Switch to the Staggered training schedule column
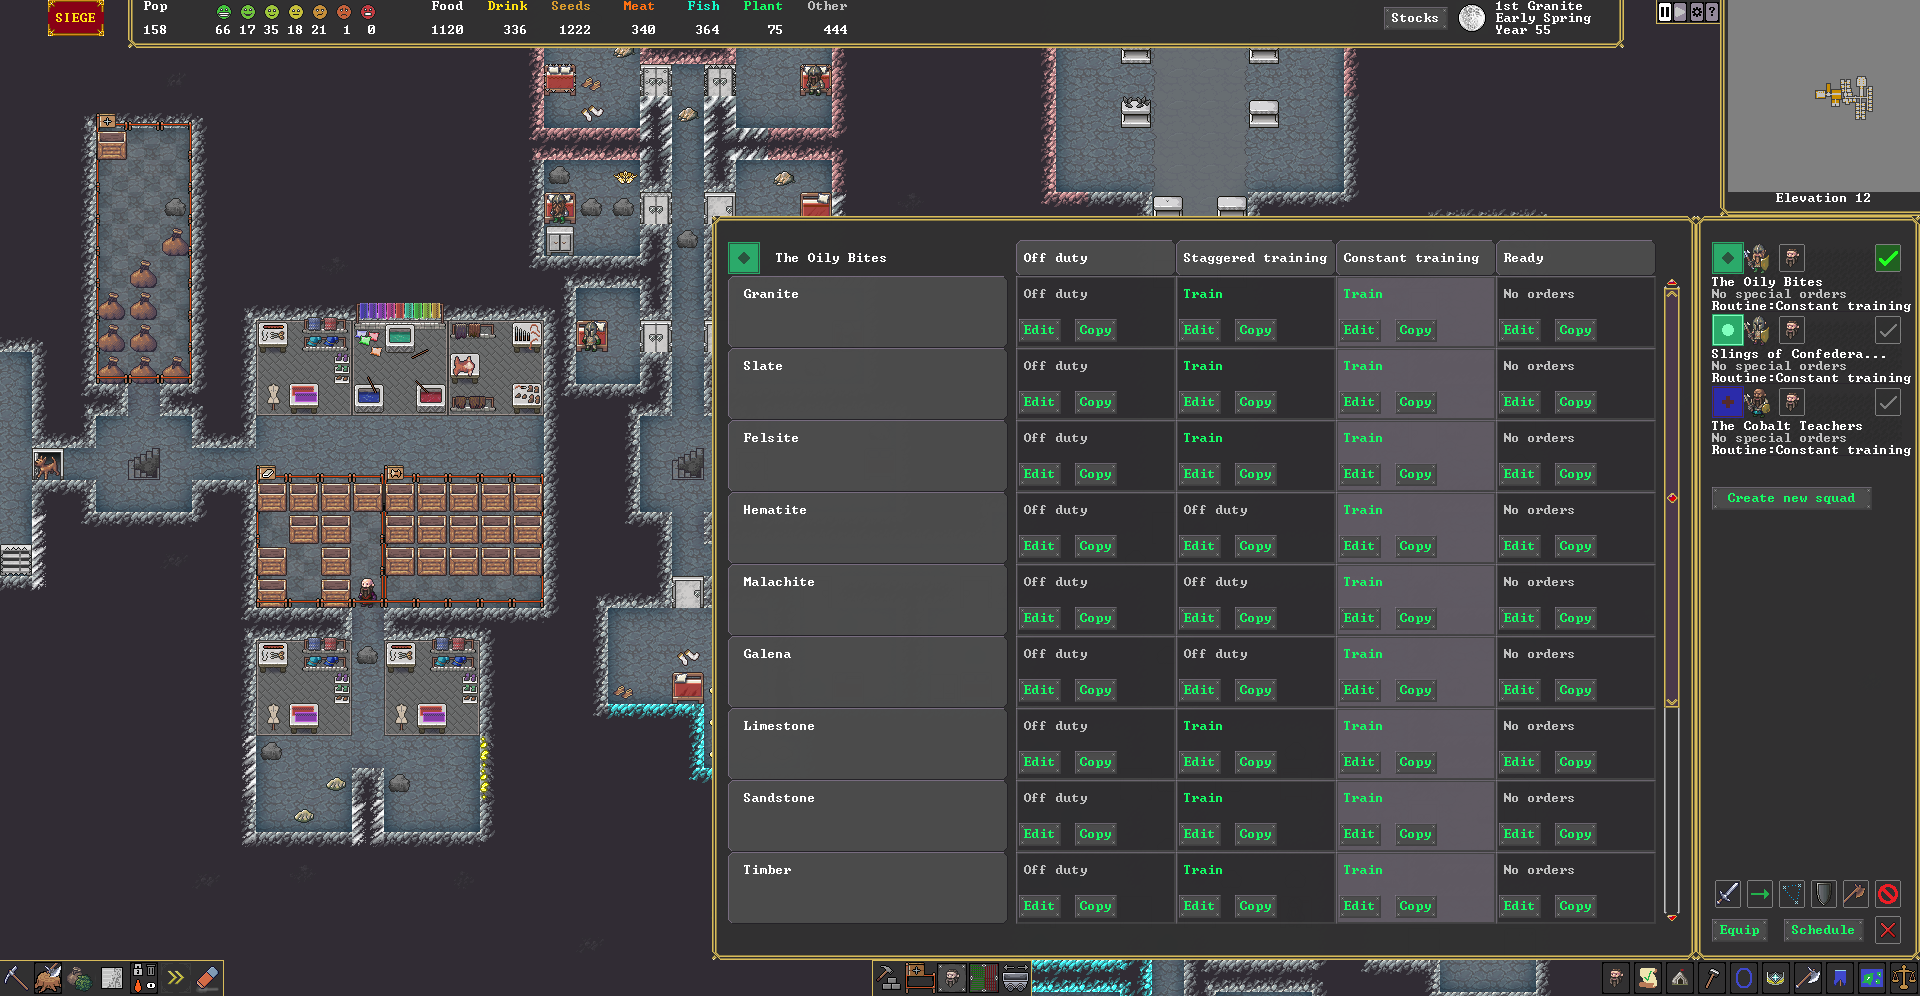 click(x=1255, y=257)
